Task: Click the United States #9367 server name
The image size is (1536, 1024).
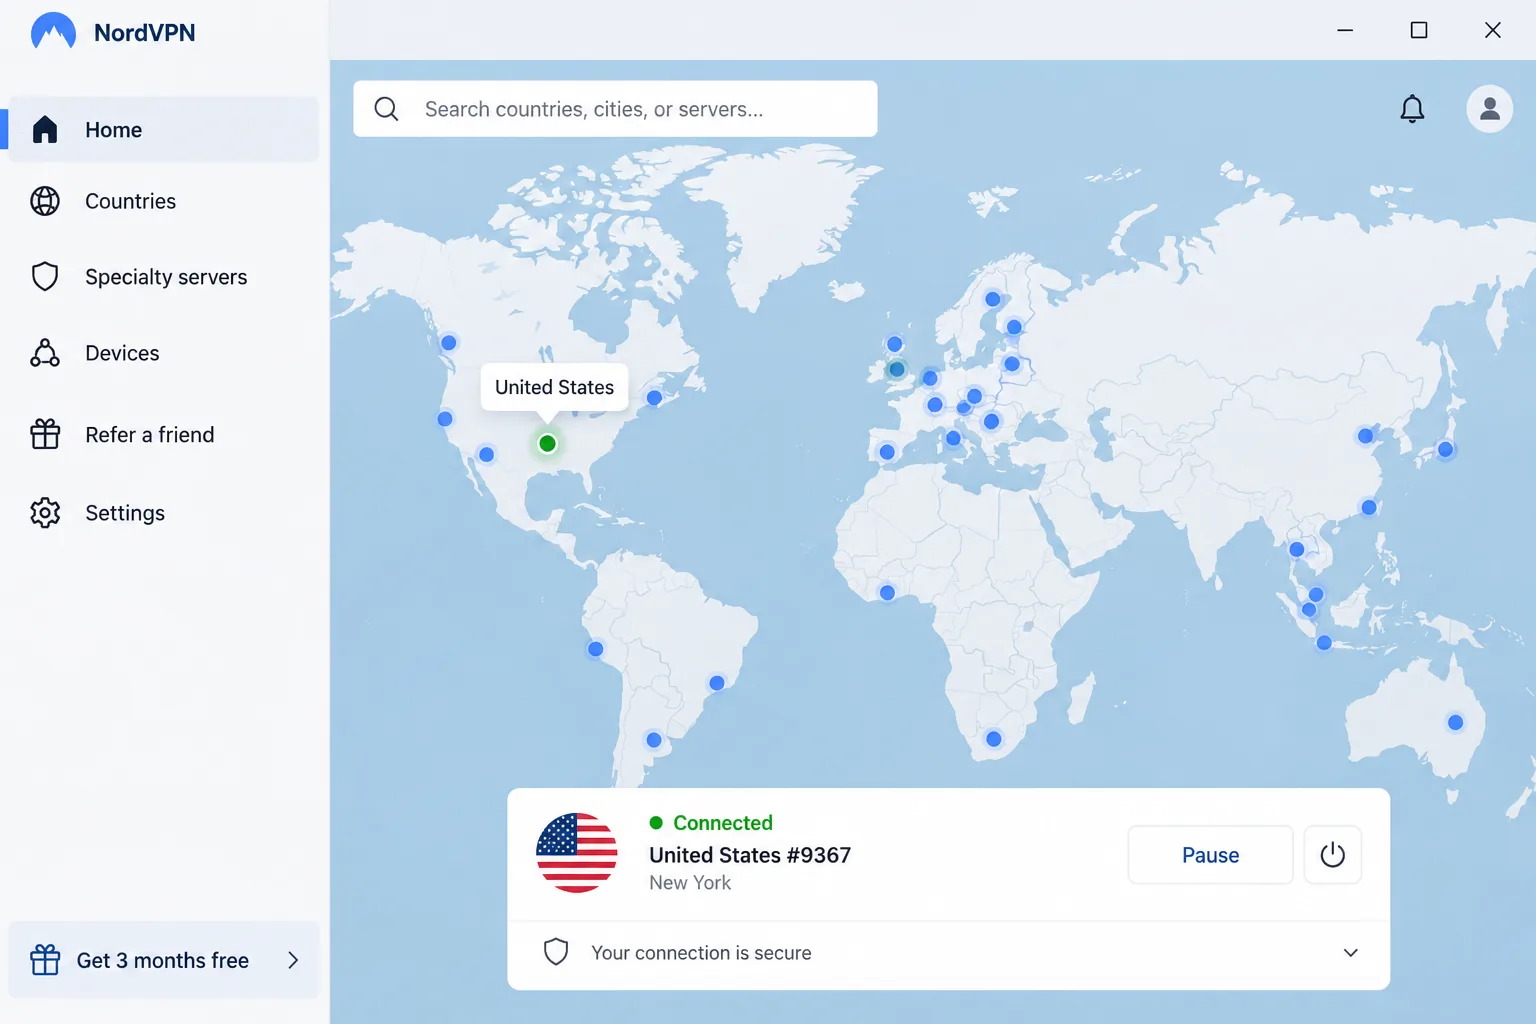Action: [x=750, y=855]
